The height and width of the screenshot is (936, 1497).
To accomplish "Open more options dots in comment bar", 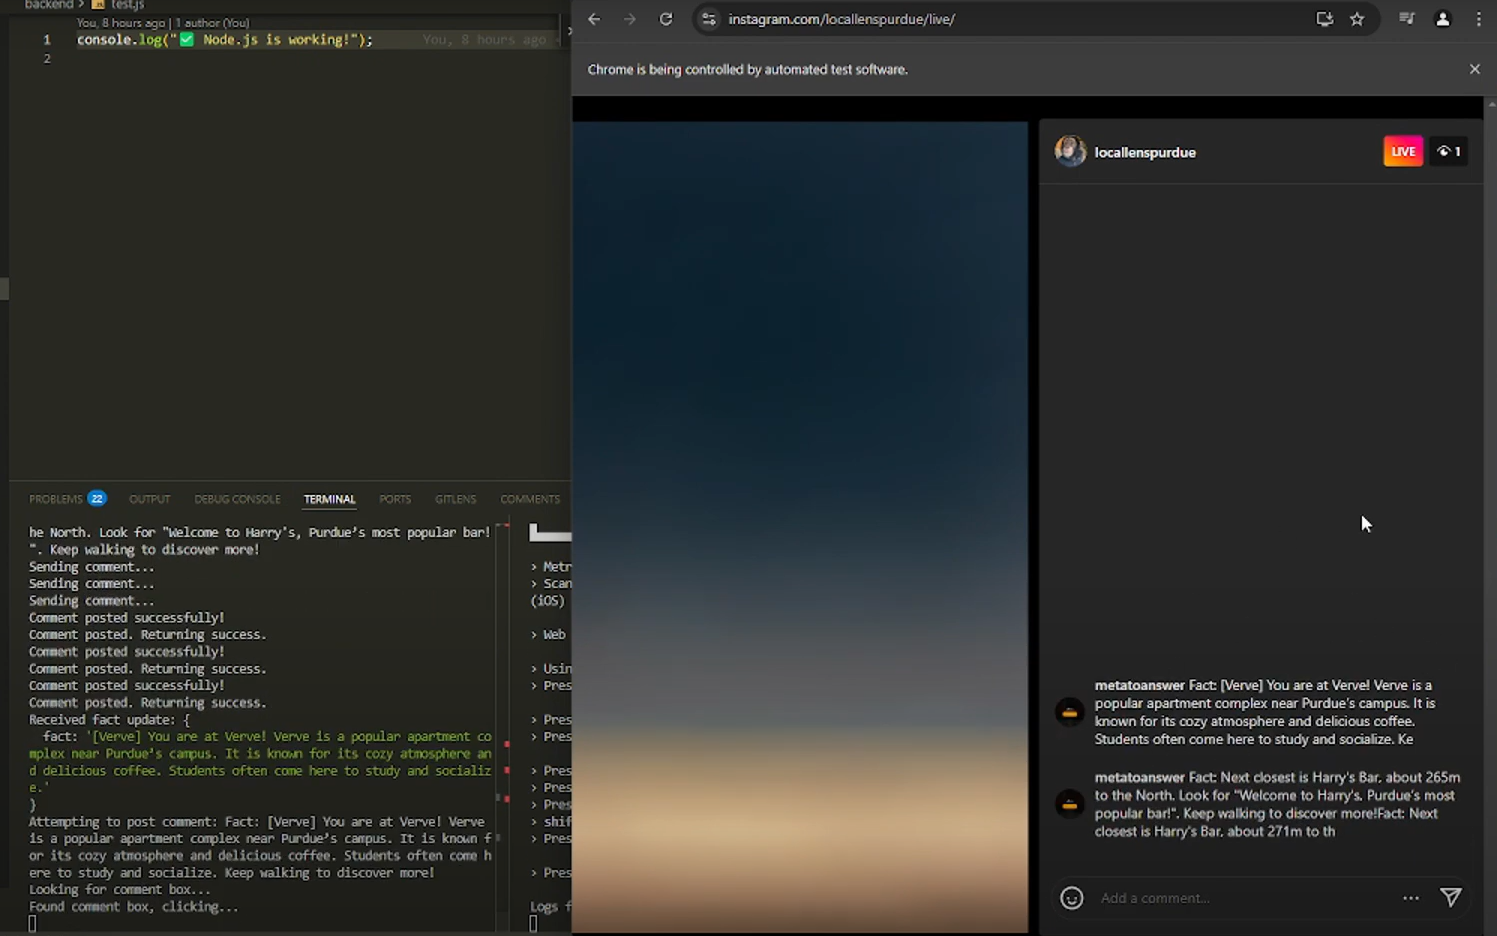I will tap(1410, 898).
